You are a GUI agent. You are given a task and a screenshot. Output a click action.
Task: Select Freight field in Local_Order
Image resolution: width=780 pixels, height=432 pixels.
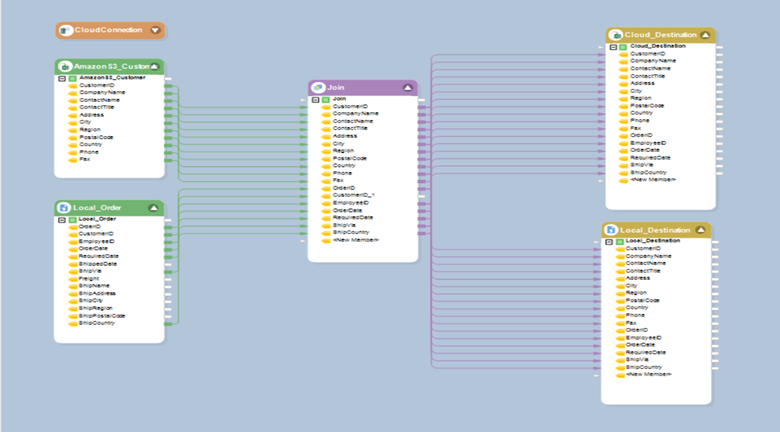(x=88, y=278)
